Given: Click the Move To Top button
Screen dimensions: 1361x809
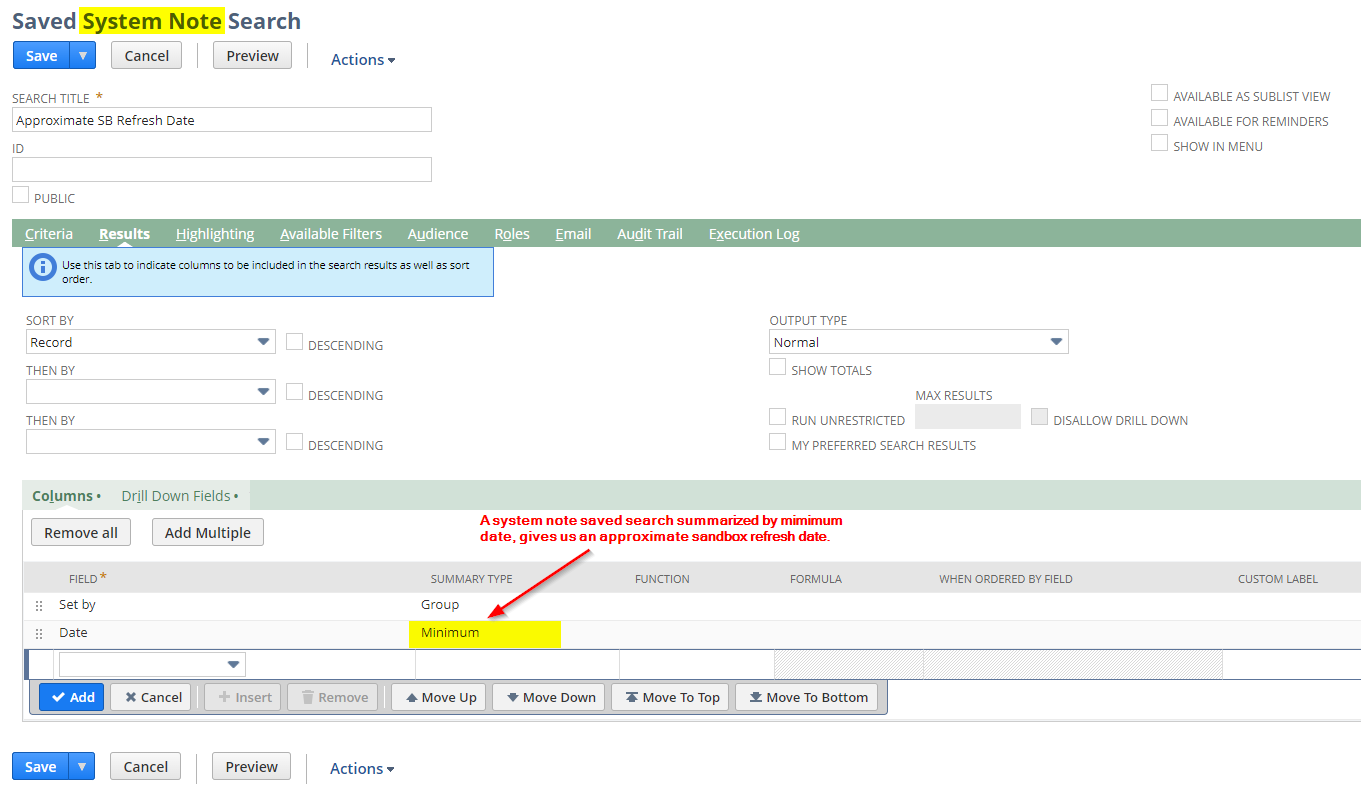Looking at the screenshot, I should (x=670, y=697).
